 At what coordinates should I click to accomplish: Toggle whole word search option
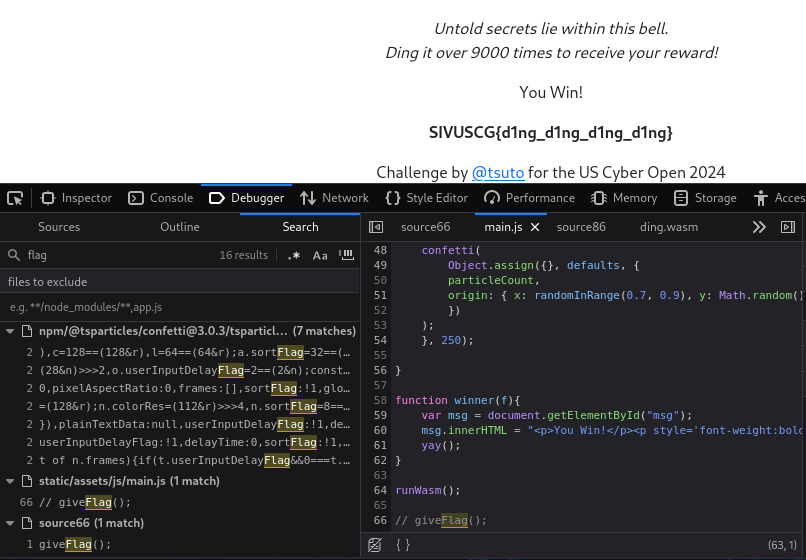coord(346,256)
